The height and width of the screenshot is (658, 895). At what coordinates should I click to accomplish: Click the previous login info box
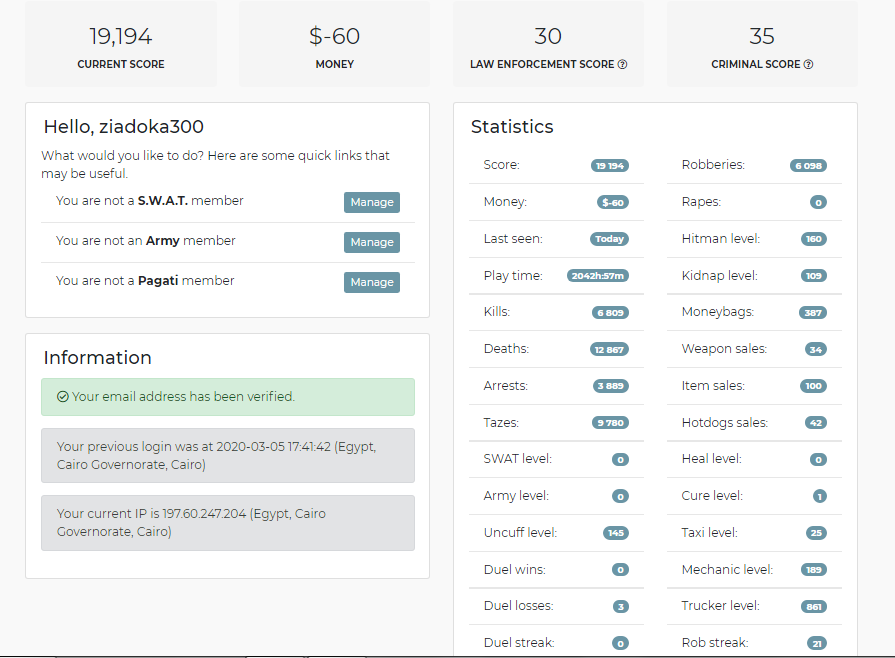228,455
